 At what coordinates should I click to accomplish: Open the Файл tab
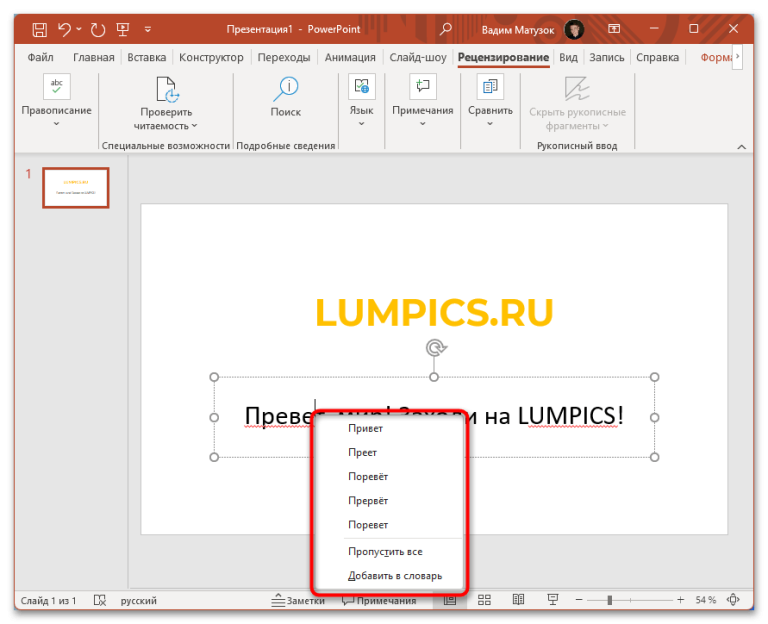coord(40,57)
